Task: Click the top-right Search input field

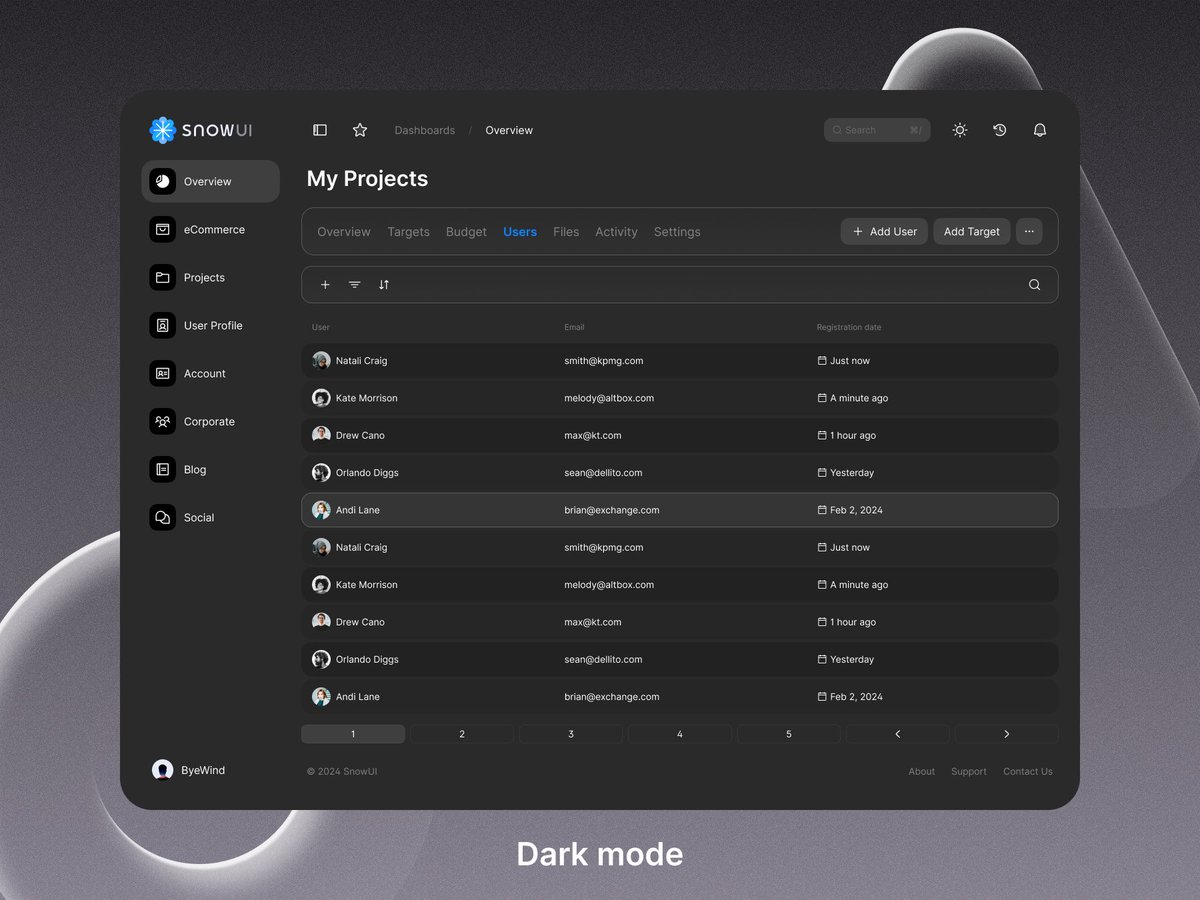Action: pyautogui.click(x=876, y=129)
